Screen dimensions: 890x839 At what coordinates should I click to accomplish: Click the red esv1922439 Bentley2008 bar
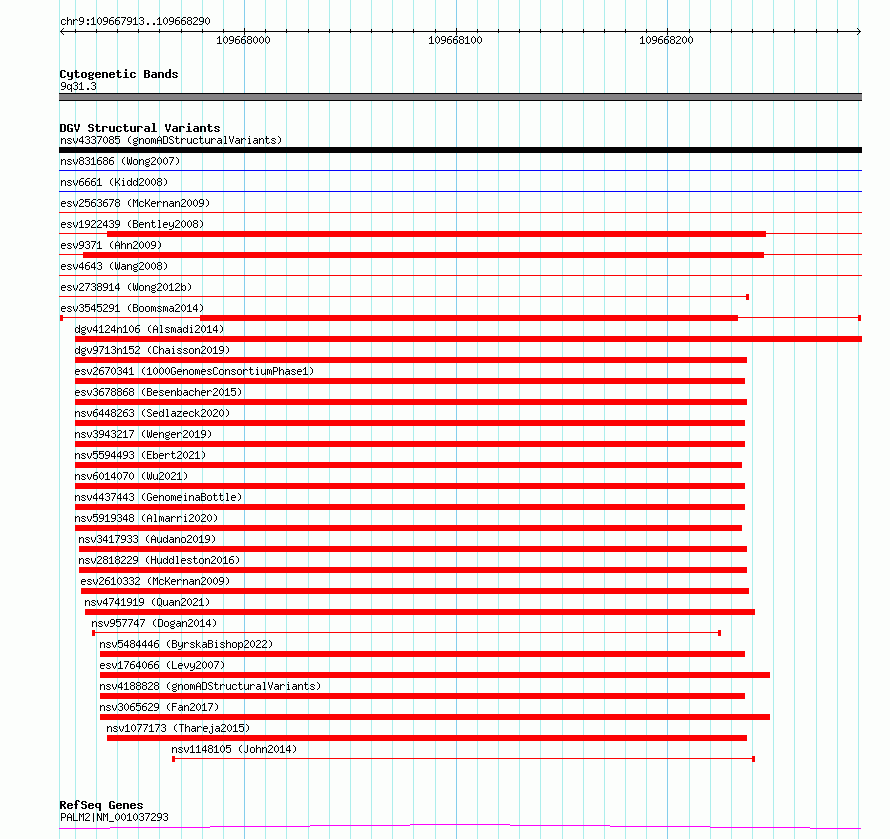(x=436, y=234)
